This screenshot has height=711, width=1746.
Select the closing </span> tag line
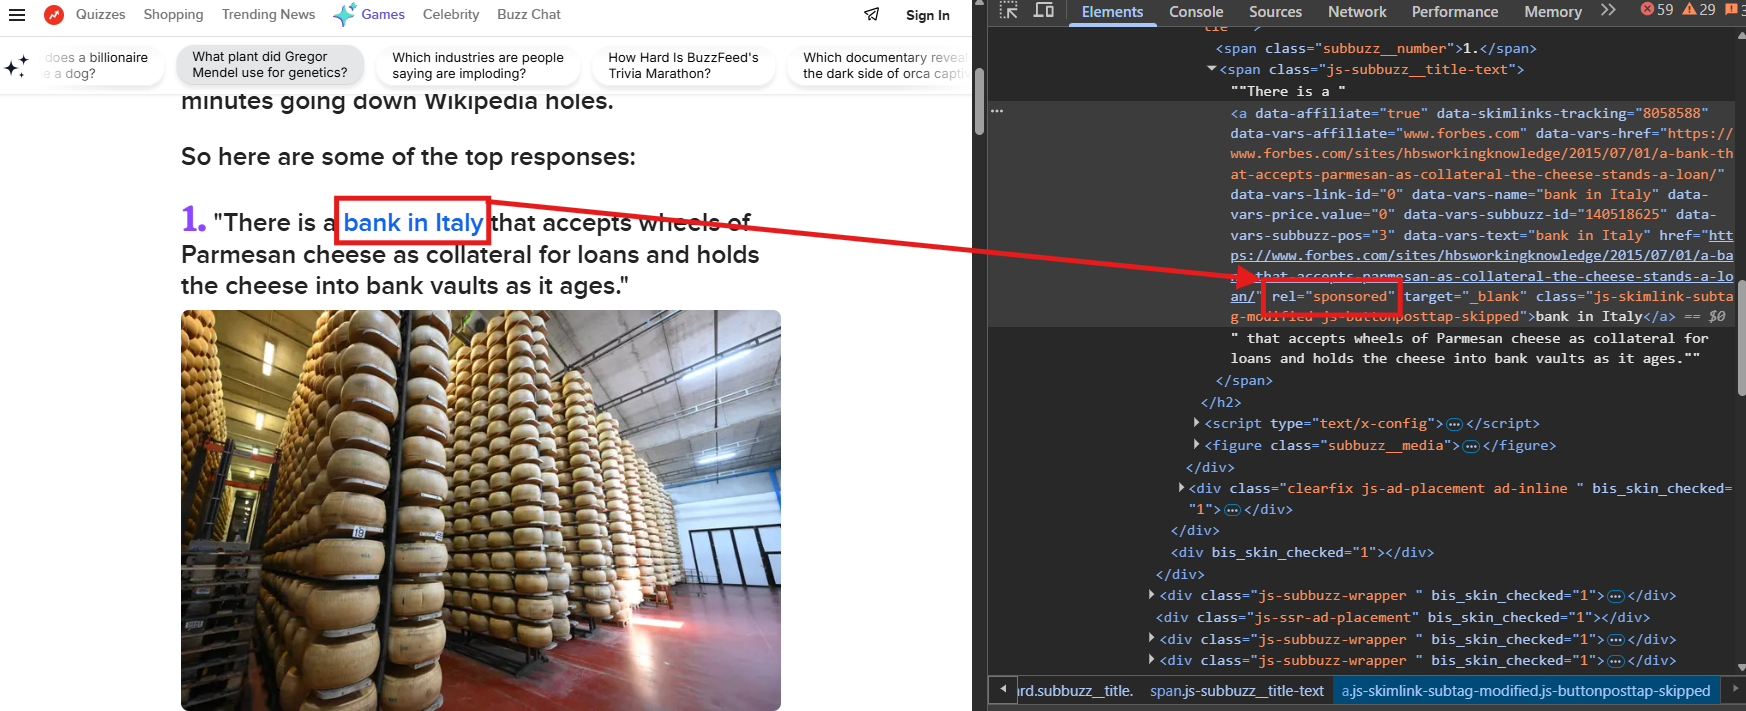[x=1244, y=380]
